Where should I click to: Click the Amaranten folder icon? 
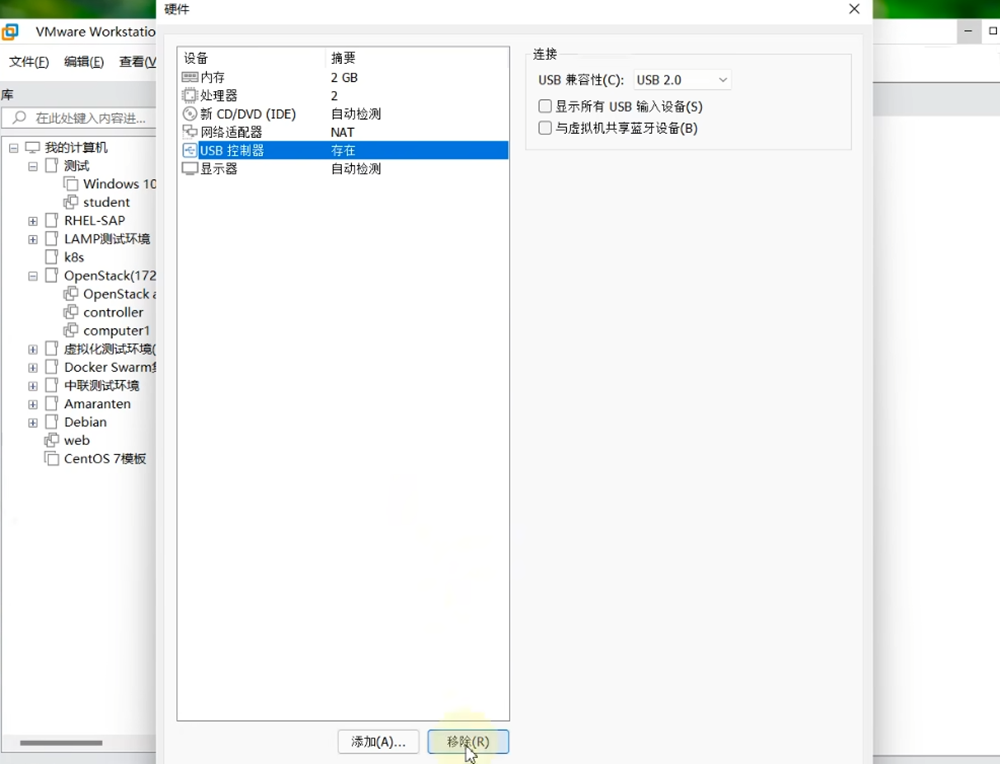52,404
